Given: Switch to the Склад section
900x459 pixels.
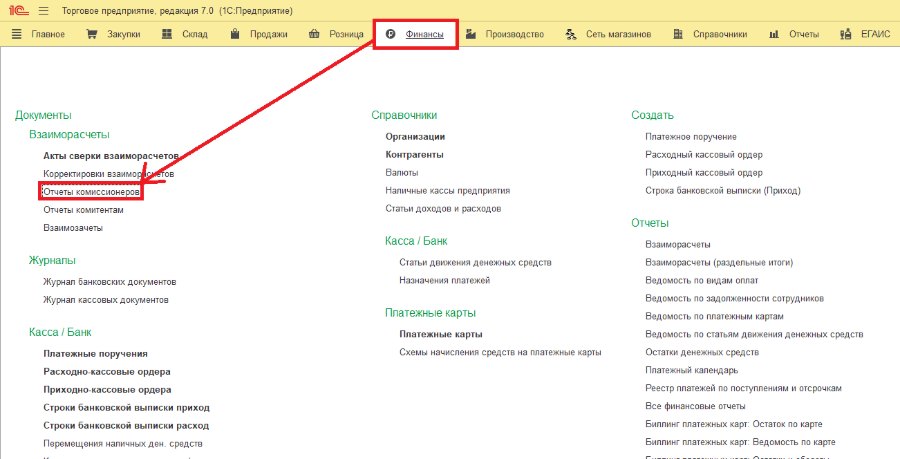Looking at the screenshot, I should tap(195, 34).
